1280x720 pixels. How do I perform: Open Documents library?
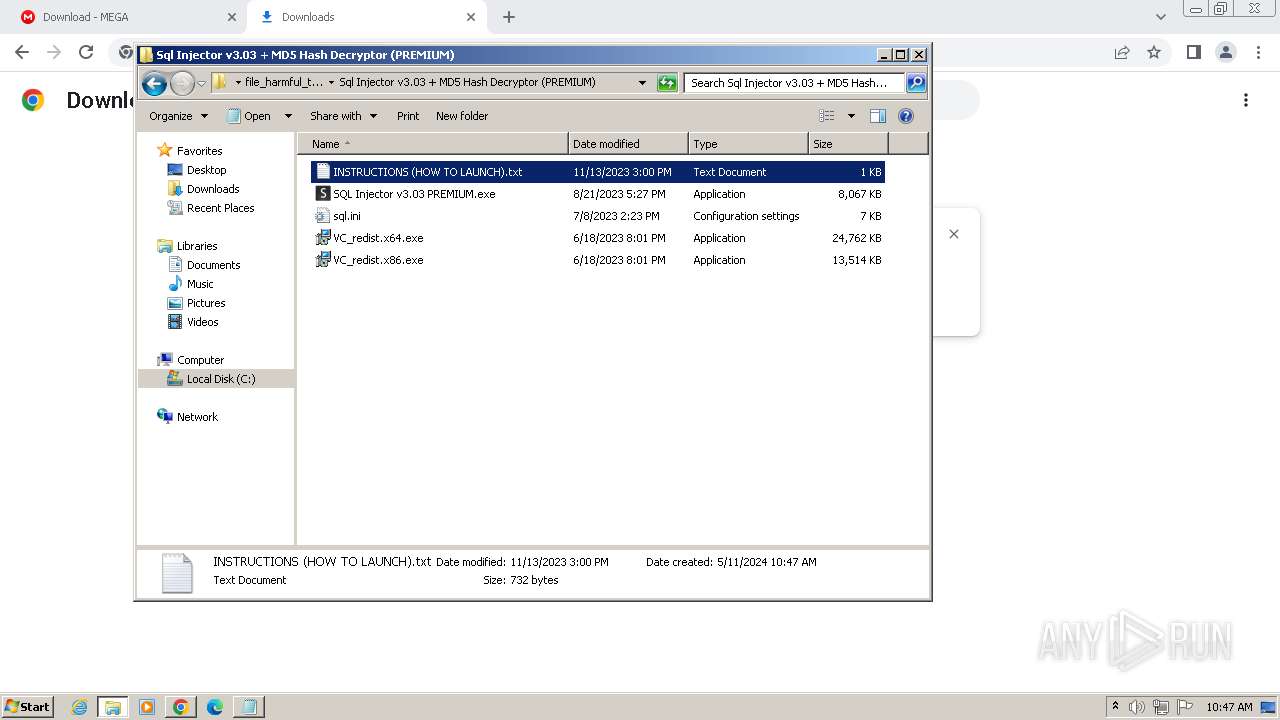(x=213, y=265)
